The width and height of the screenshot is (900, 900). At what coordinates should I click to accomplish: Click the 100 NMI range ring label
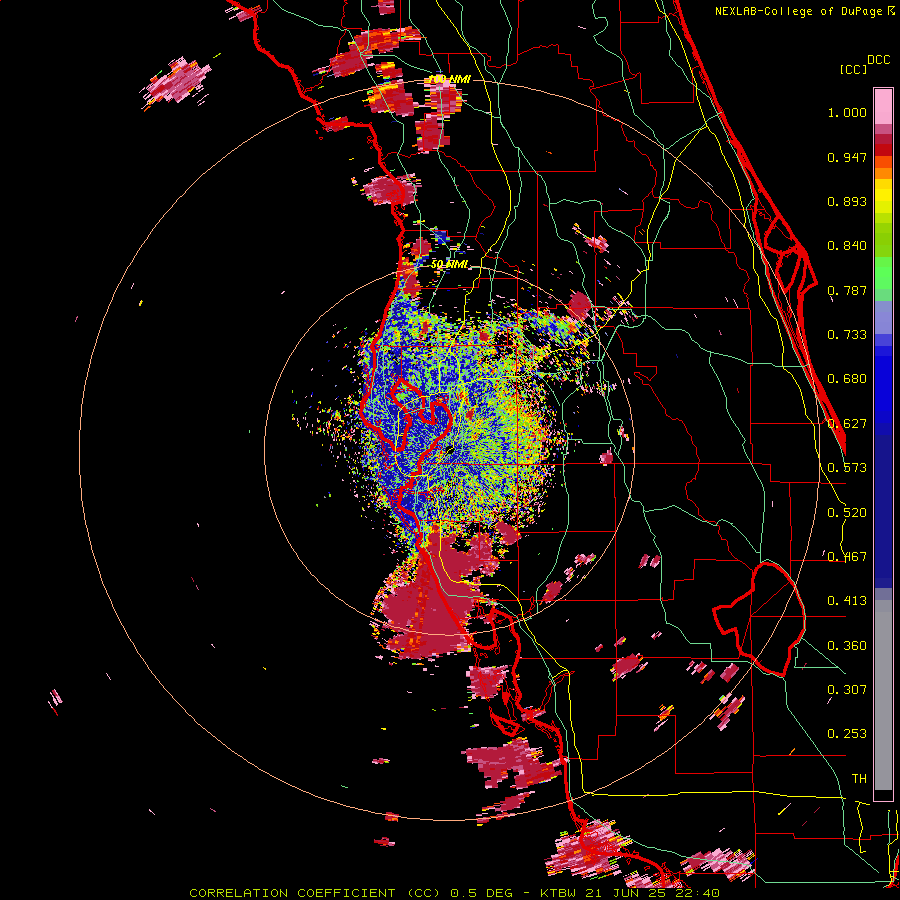449,79
